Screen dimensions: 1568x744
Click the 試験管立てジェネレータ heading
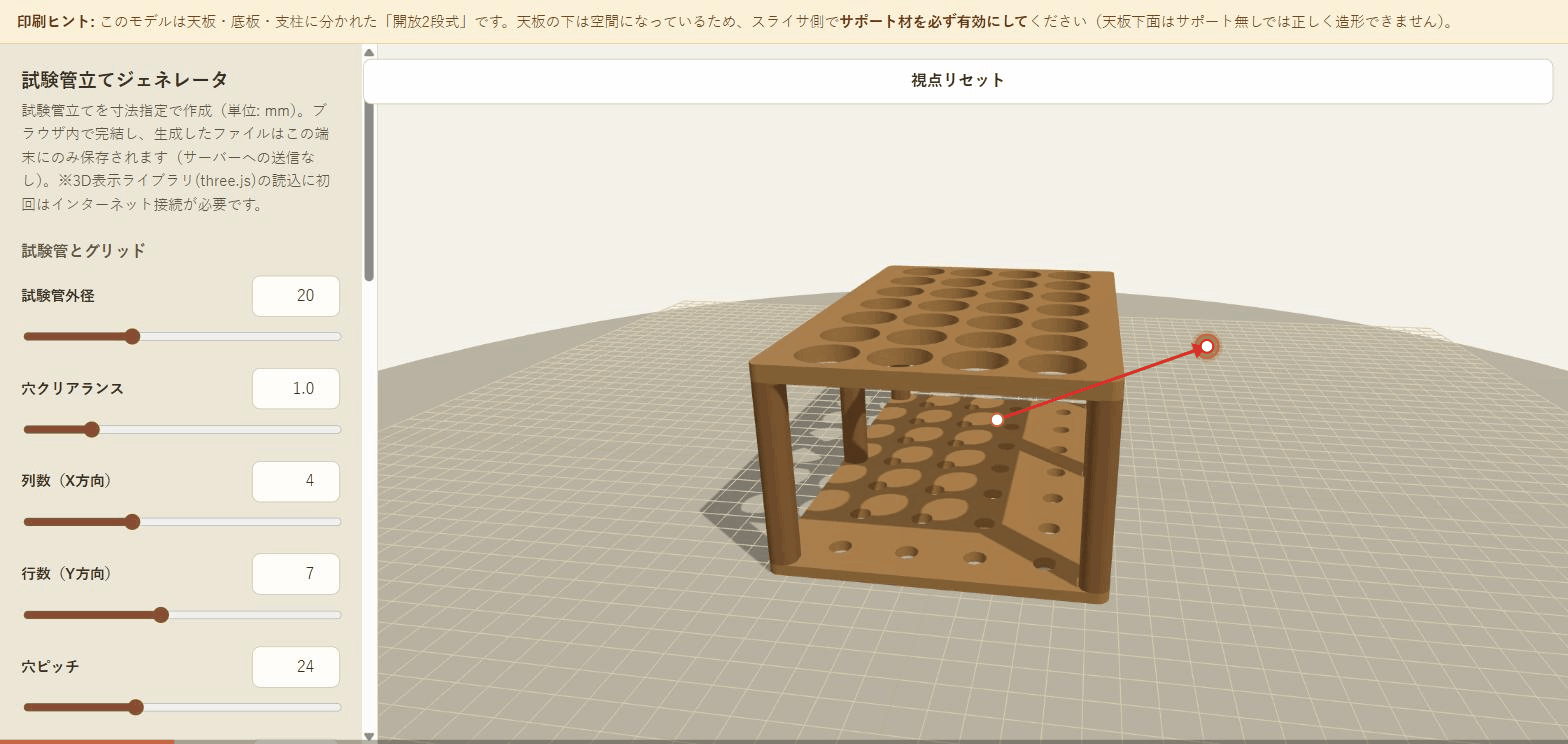coord(125,80)
